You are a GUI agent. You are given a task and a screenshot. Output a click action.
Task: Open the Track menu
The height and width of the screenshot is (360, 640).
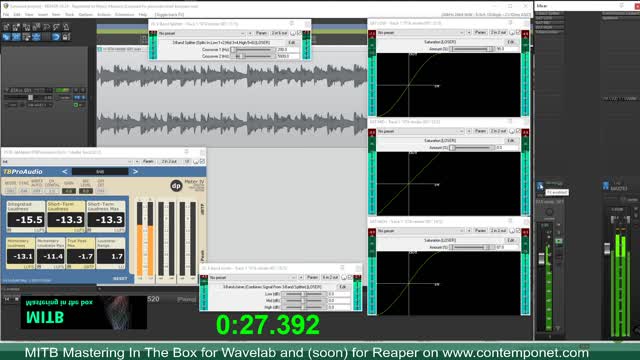point(70,15)
